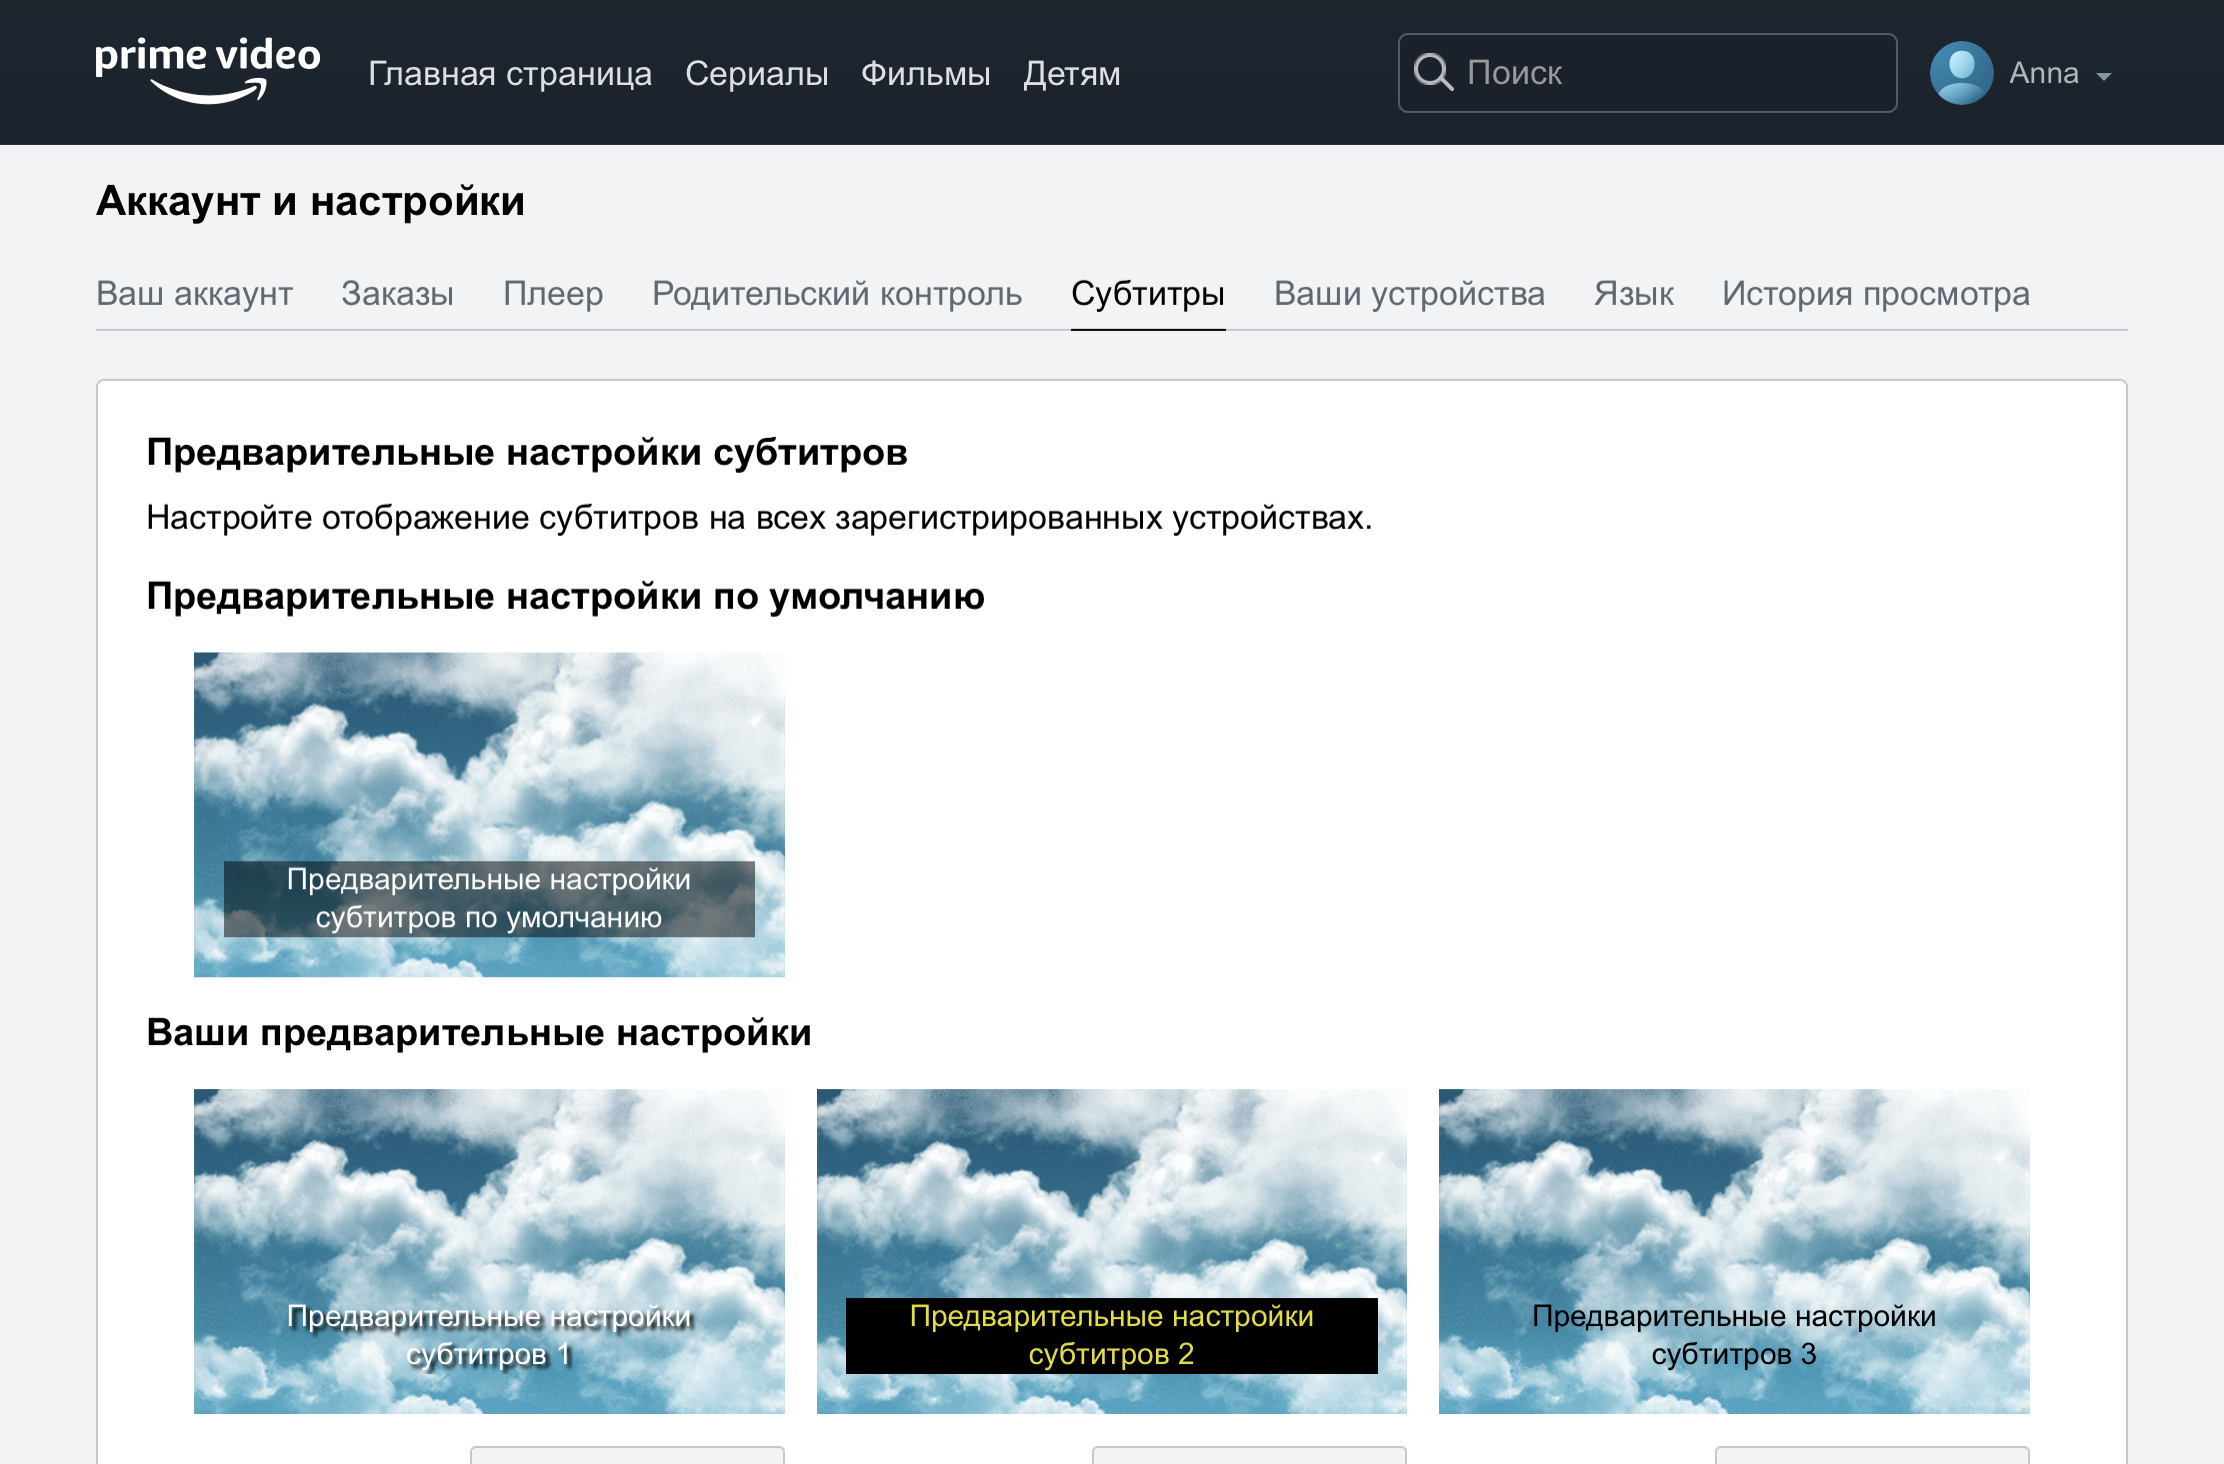Switch to Ваши устройства tab
This screenshot has width=2224, height=1464.
point(1408,294)
